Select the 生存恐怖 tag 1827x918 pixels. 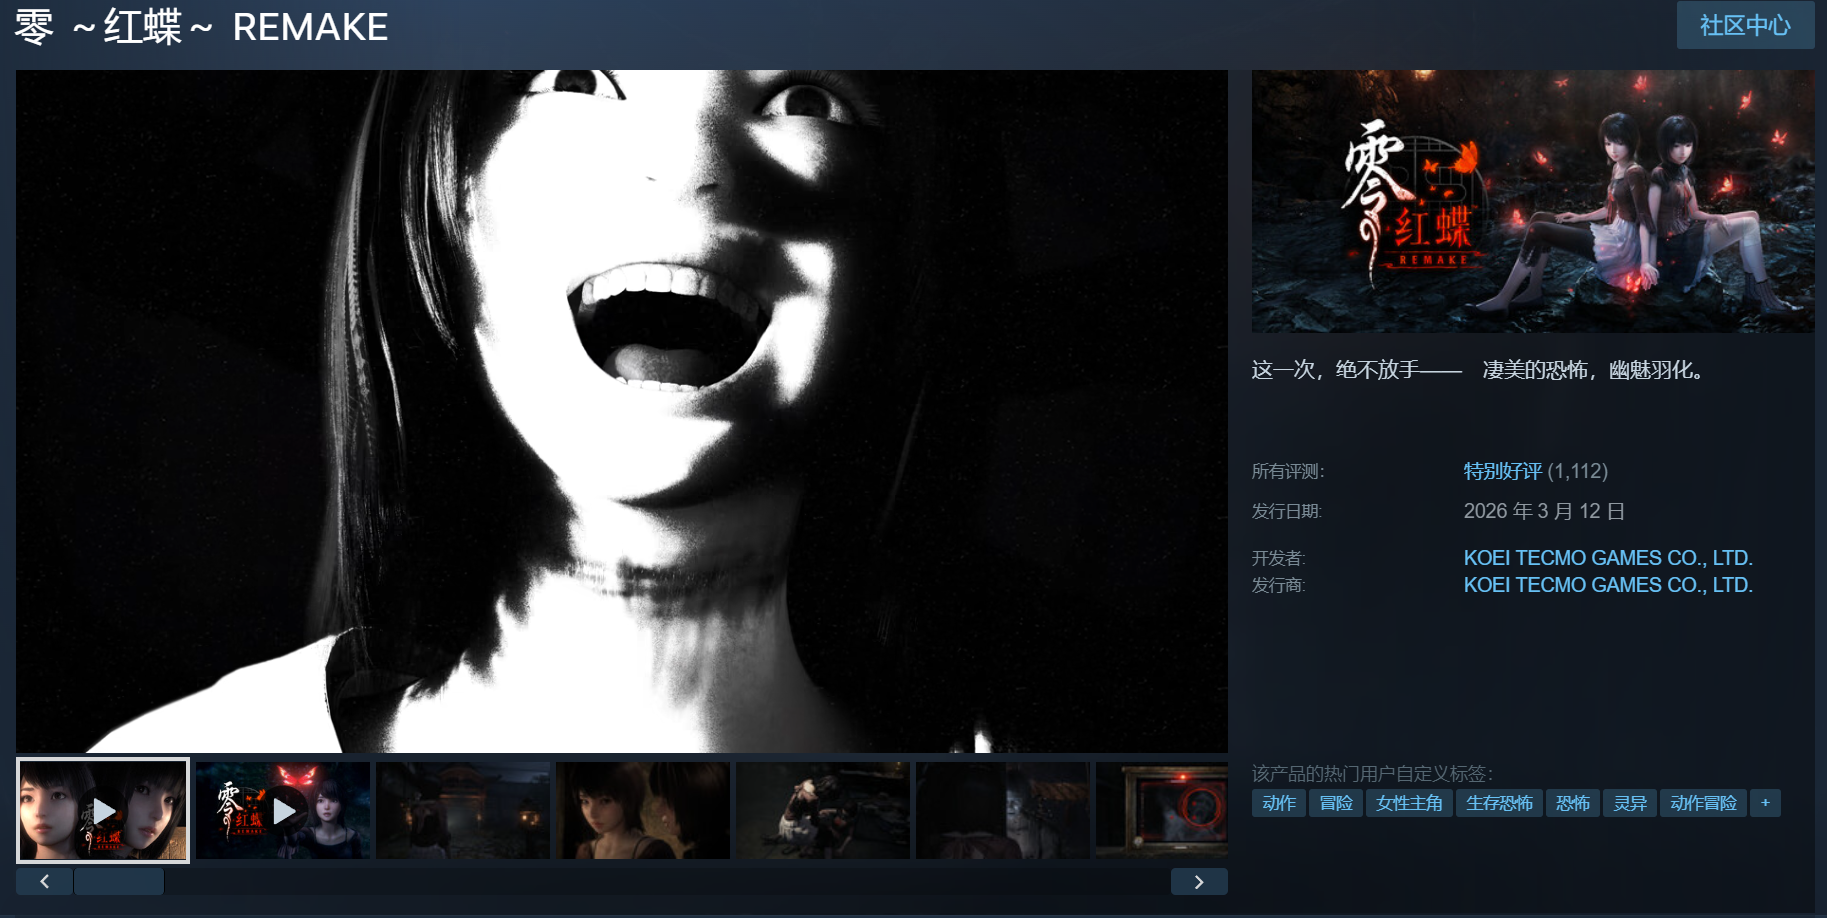point(1499,803)
